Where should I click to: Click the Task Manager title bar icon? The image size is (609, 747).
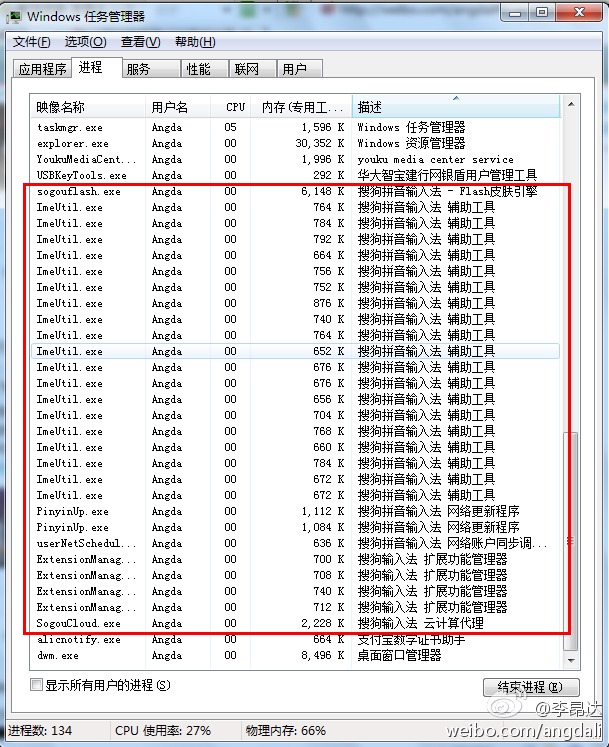pyautogui.click(x=14, y=17)
